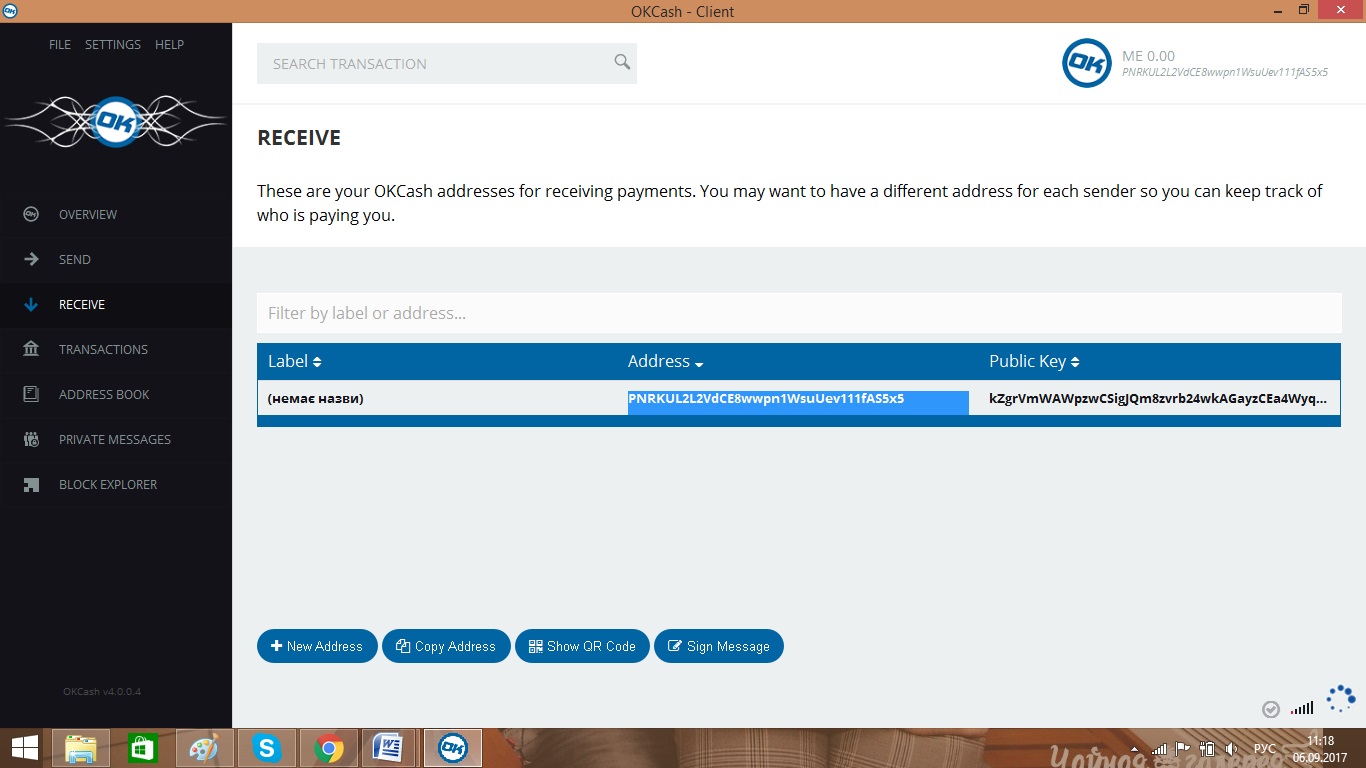The height and width of the screenshot is (768, 1366).
Task: Click the tray battery icon
Action: click(1207, 749)
